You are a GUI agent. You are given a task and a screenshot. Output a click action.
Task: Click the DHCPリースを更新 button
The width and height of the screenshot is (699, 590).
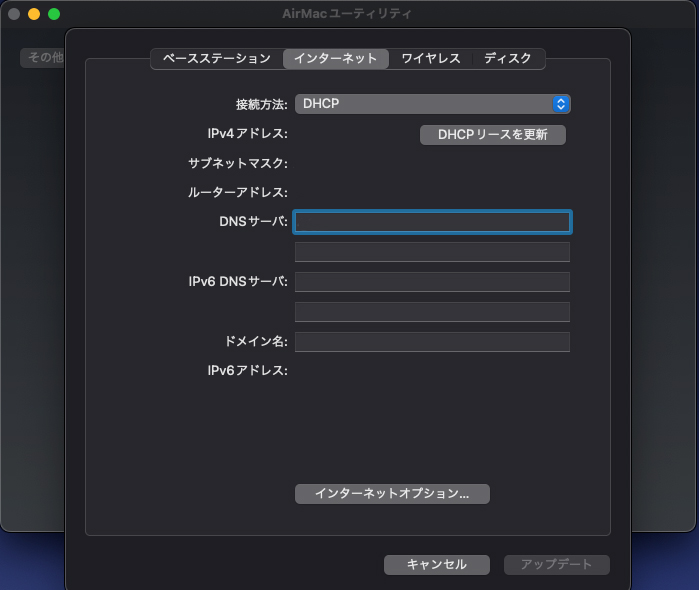pos(493,135)
